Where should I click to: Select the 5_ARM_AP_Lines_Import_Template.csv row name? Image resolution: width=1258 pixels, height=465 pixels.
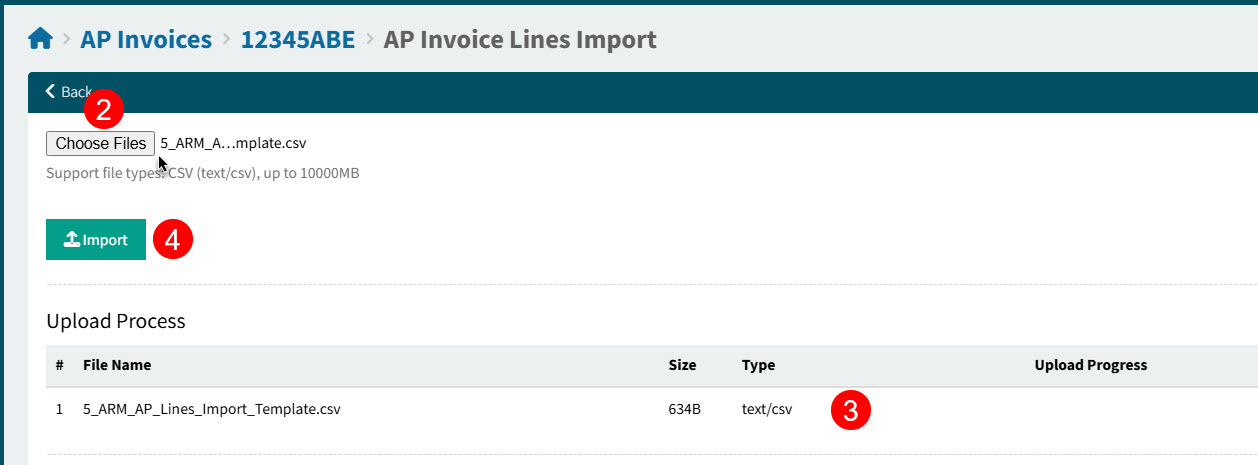211,409
